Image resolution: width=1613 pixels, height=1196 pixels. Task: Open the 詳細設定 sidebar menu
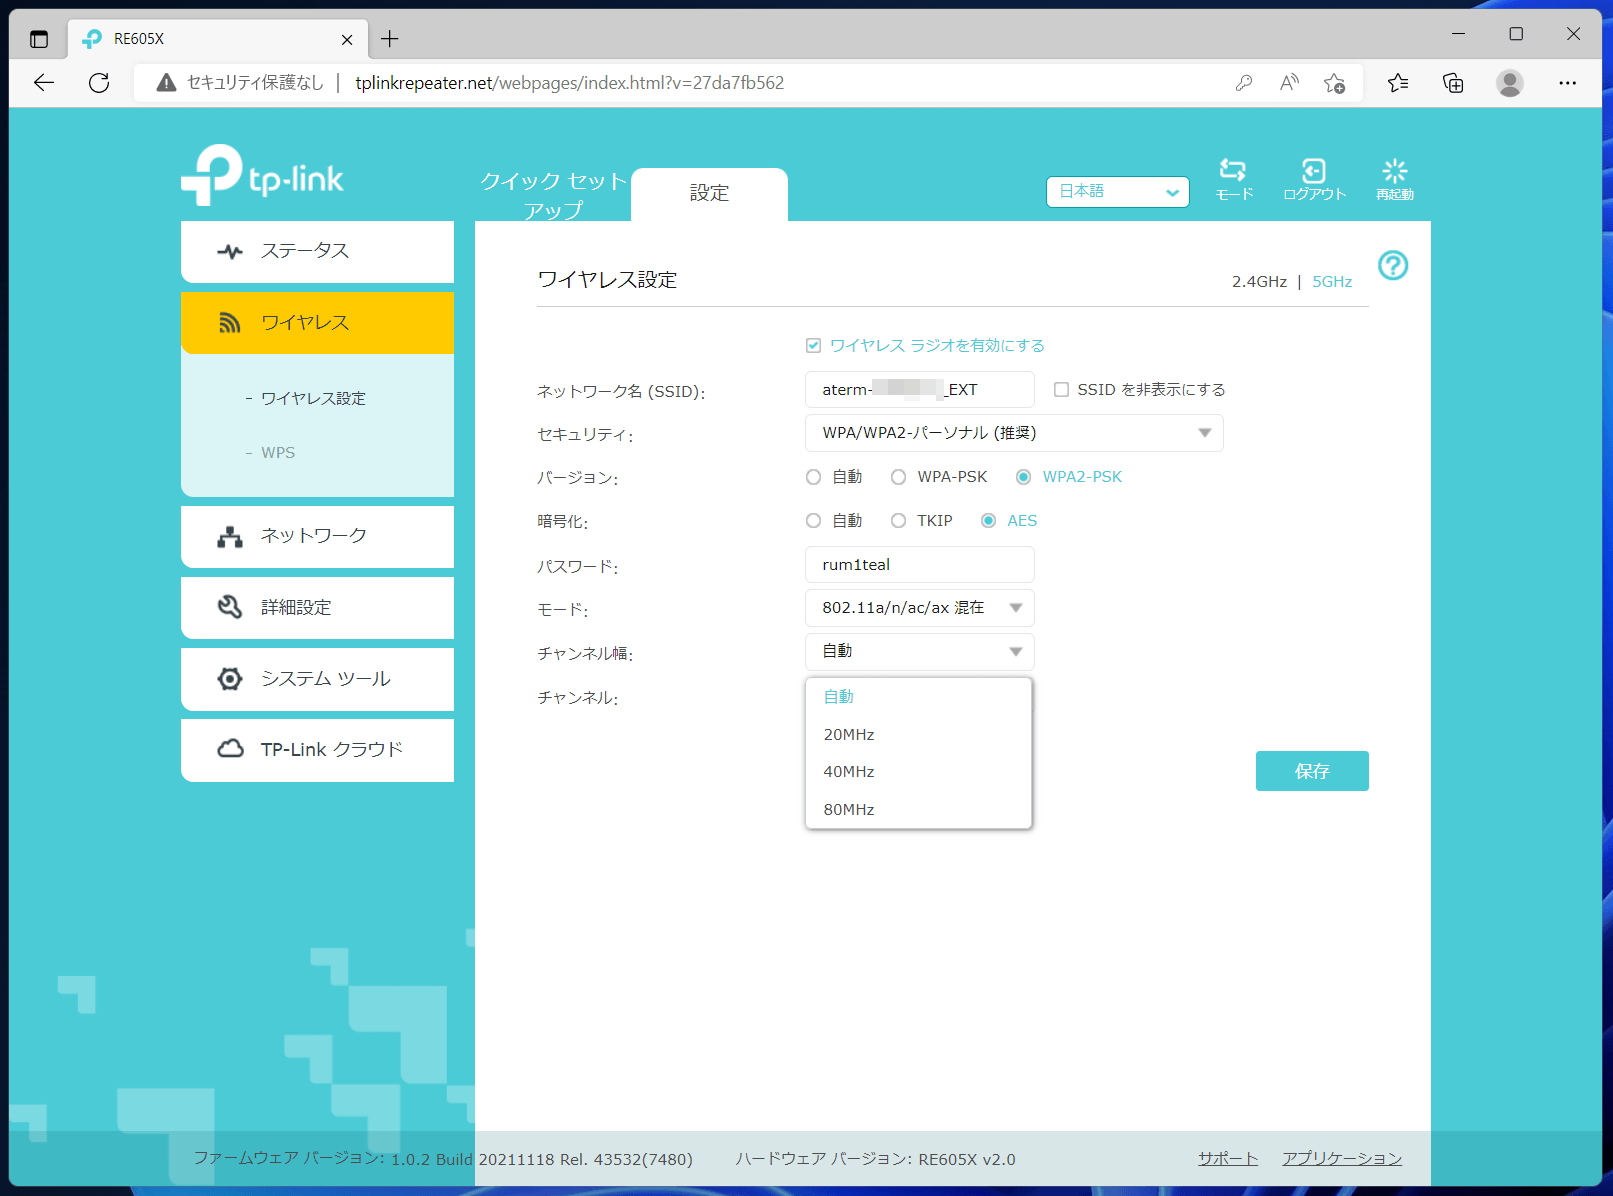[317, 608]
